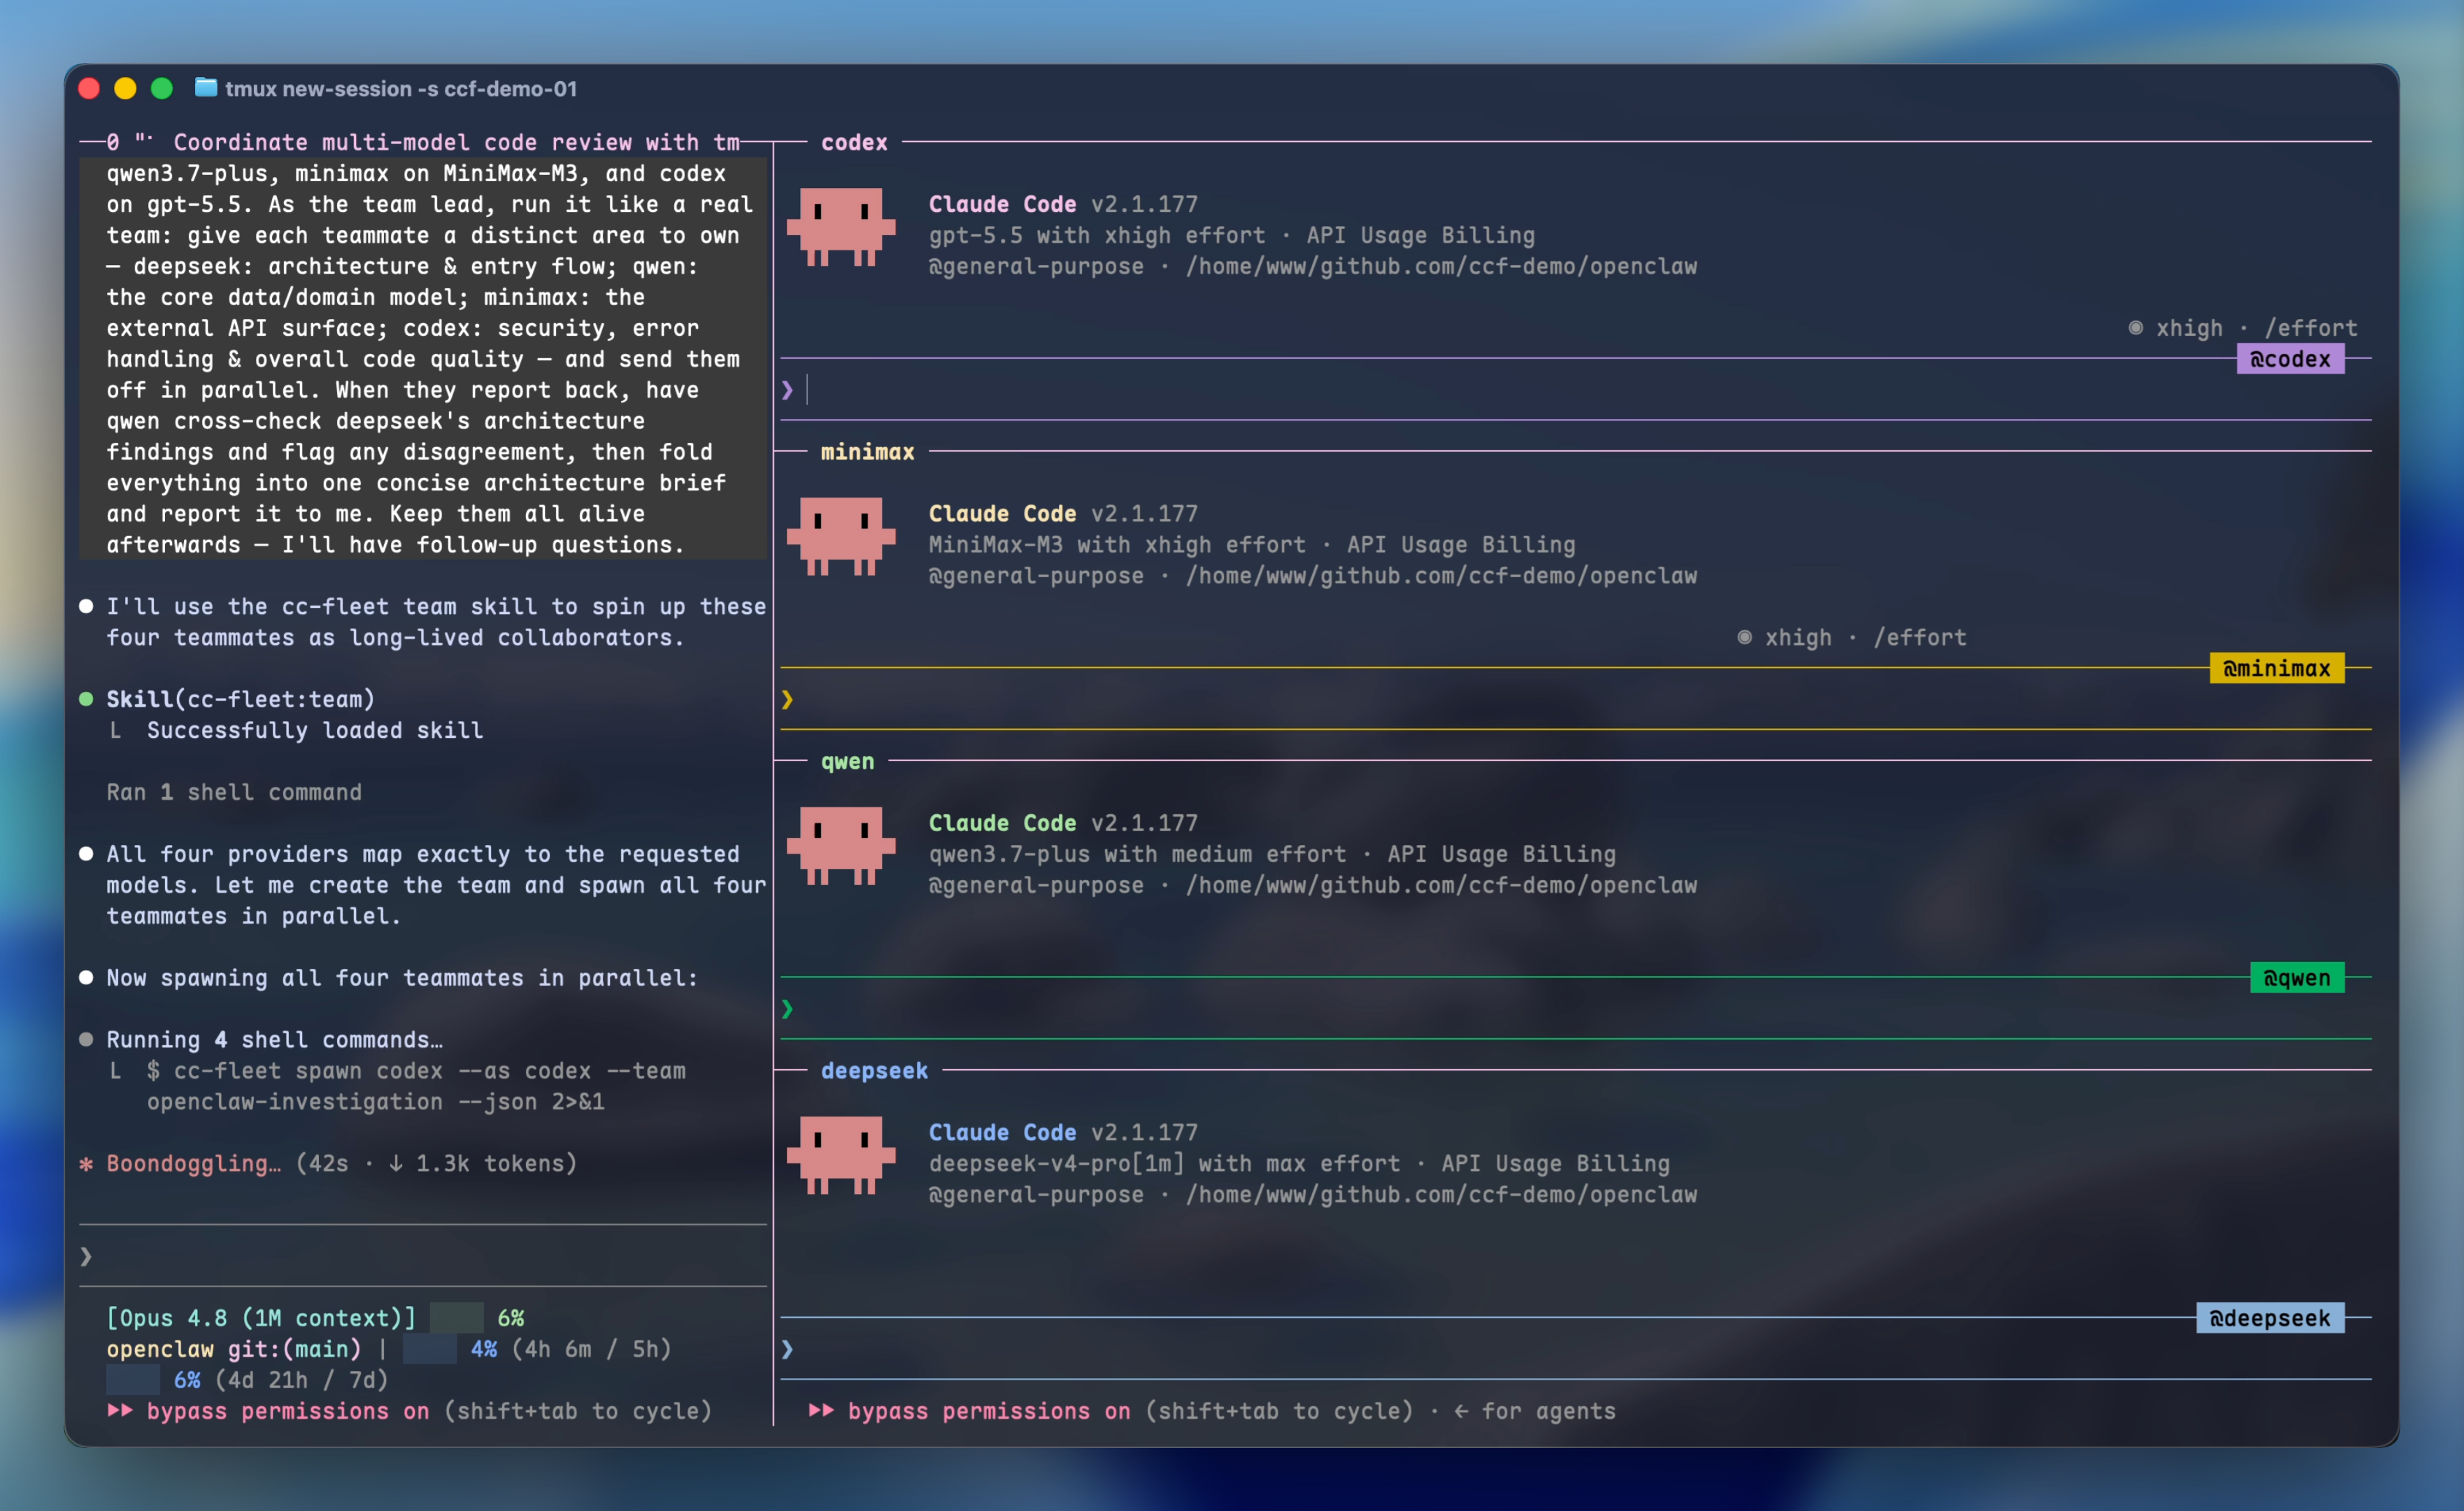The height and width of the screenshot is (1511, 2464).
Task: Click the yellow prompt chevron in minimax pane
Action: coord(787,699)
